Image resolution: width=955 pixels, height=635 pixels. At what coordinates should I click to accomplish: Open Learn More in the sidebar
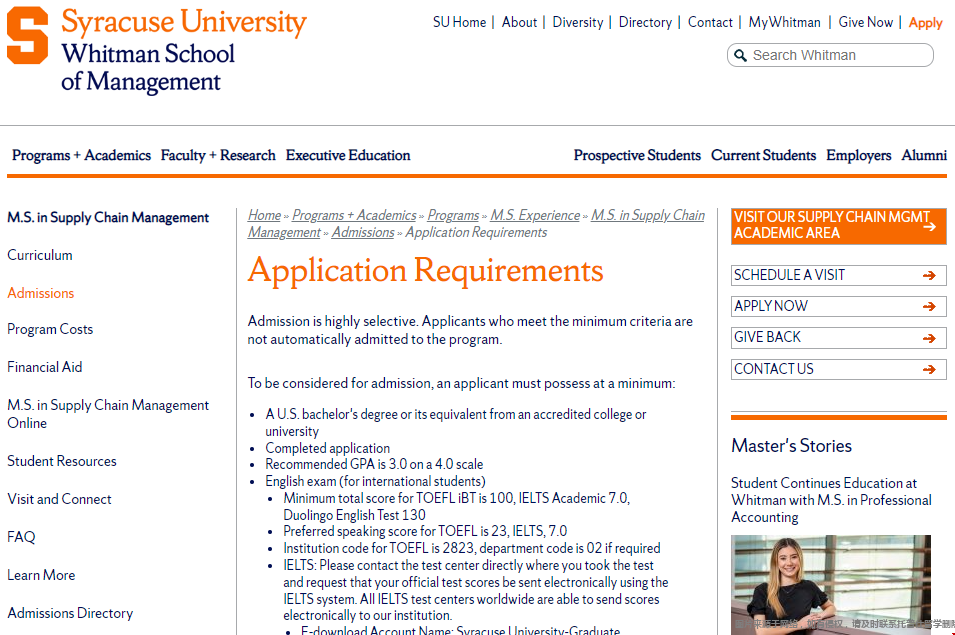pos(41,575)
